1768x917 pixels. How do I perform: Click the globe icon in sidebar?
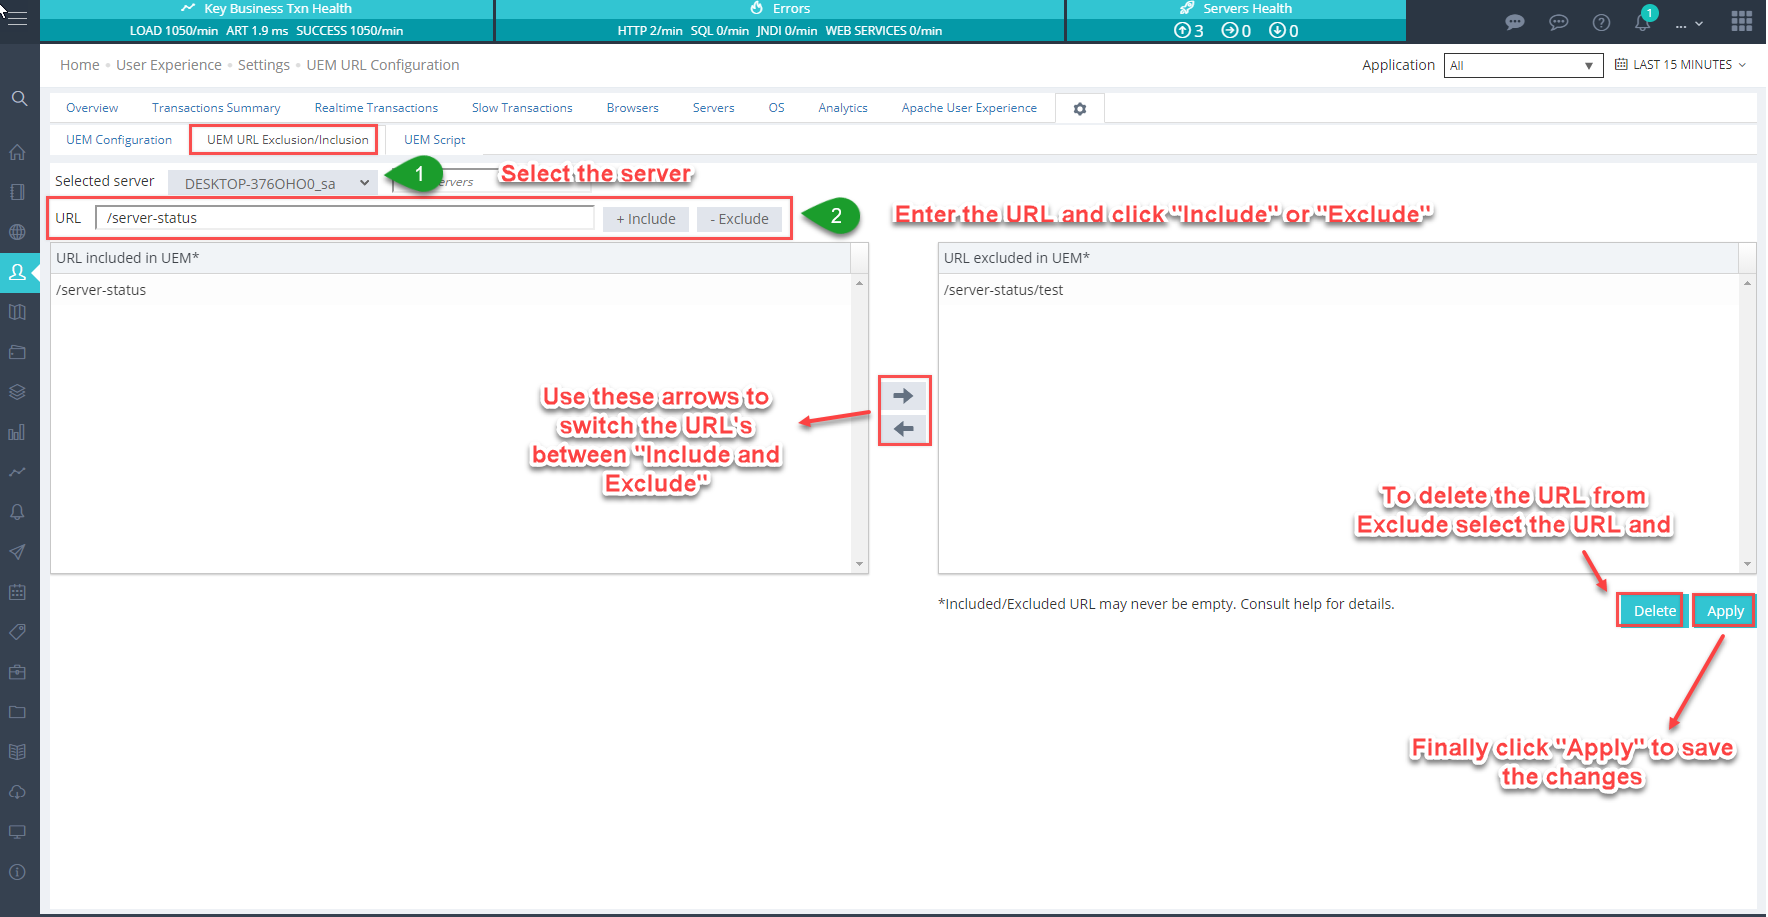[x=17, y=232]
